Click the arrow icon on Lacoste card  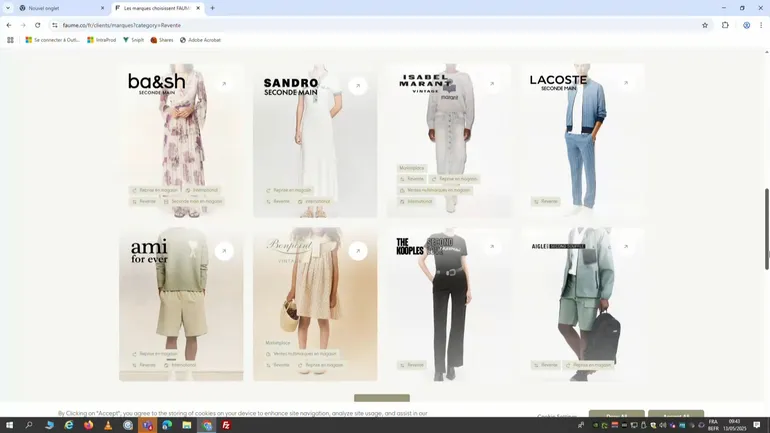(626, 84)
